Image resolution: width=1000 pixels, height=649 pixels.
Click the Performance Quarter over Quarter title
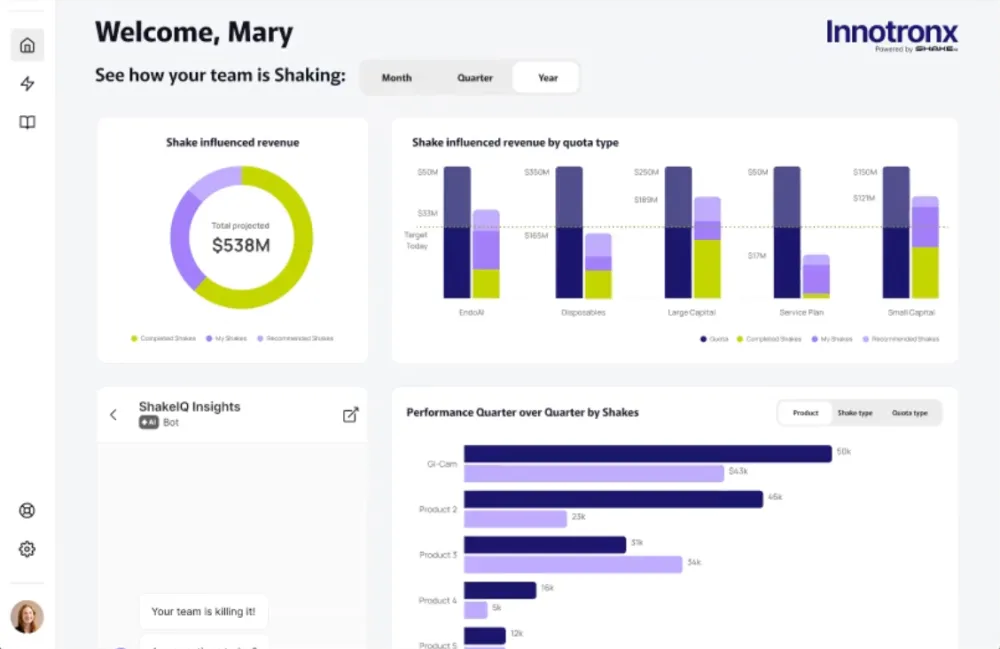click(522, 412)
